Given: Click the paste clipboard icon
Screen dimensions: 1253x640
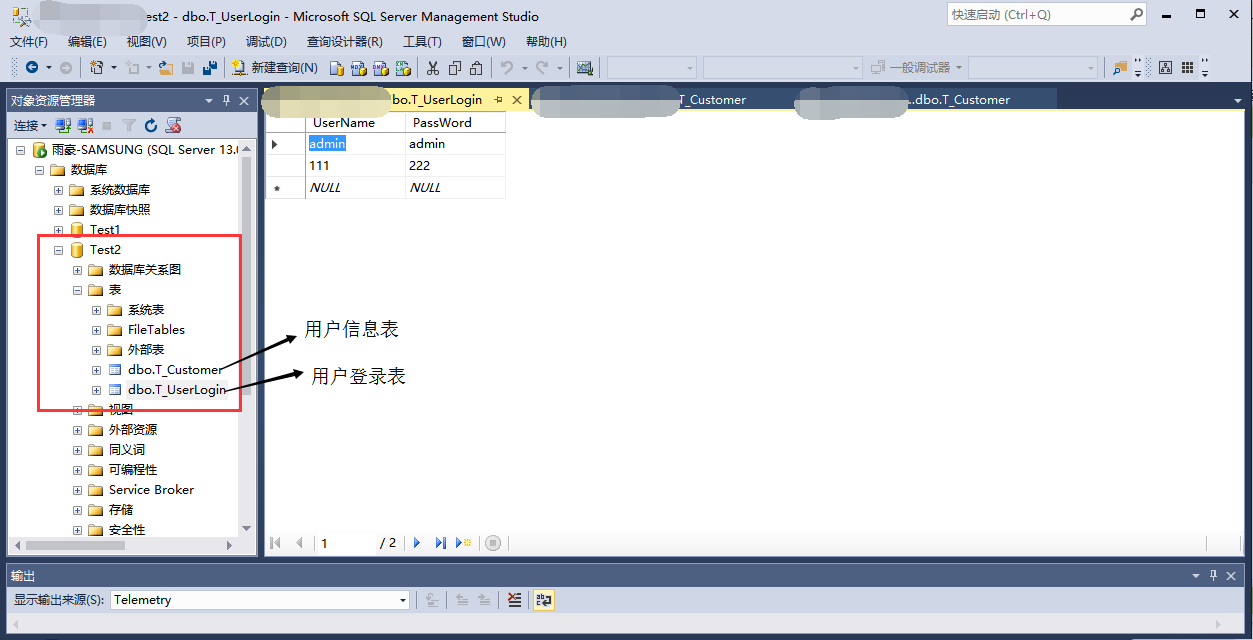Looking at the screenshot, I should 476,68.
